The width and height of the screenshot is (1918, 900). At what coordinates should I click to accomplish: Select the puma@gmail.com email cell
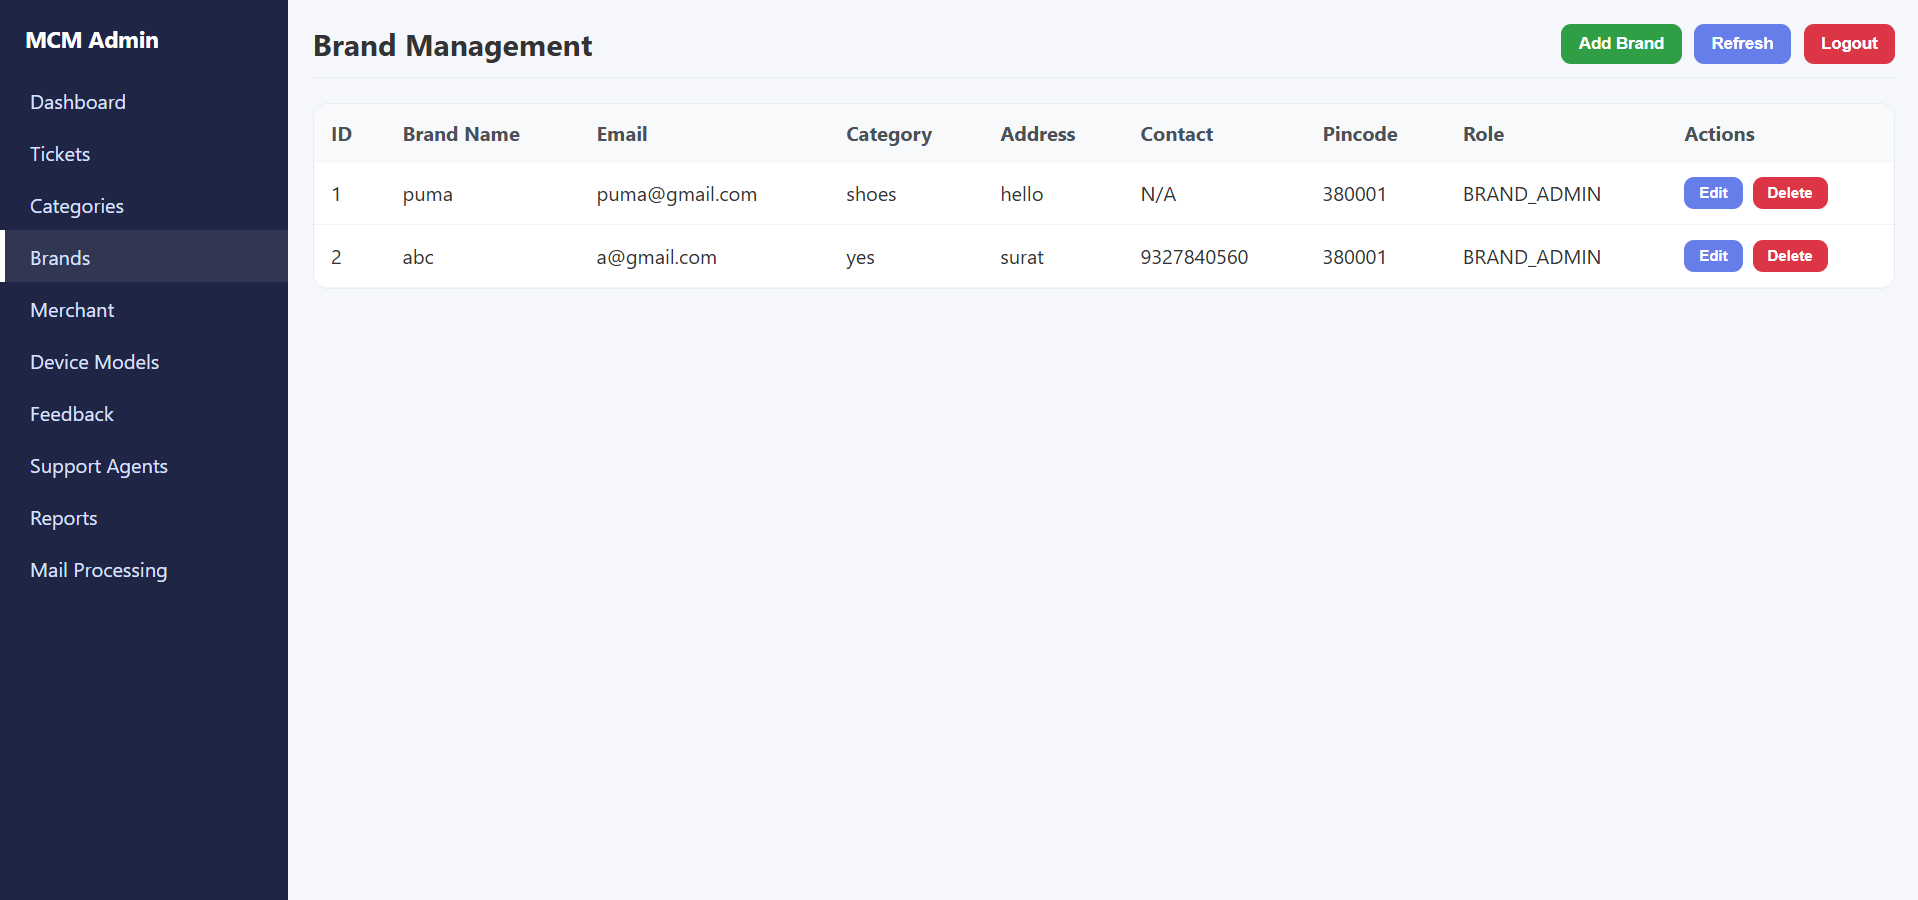[676, 194]
